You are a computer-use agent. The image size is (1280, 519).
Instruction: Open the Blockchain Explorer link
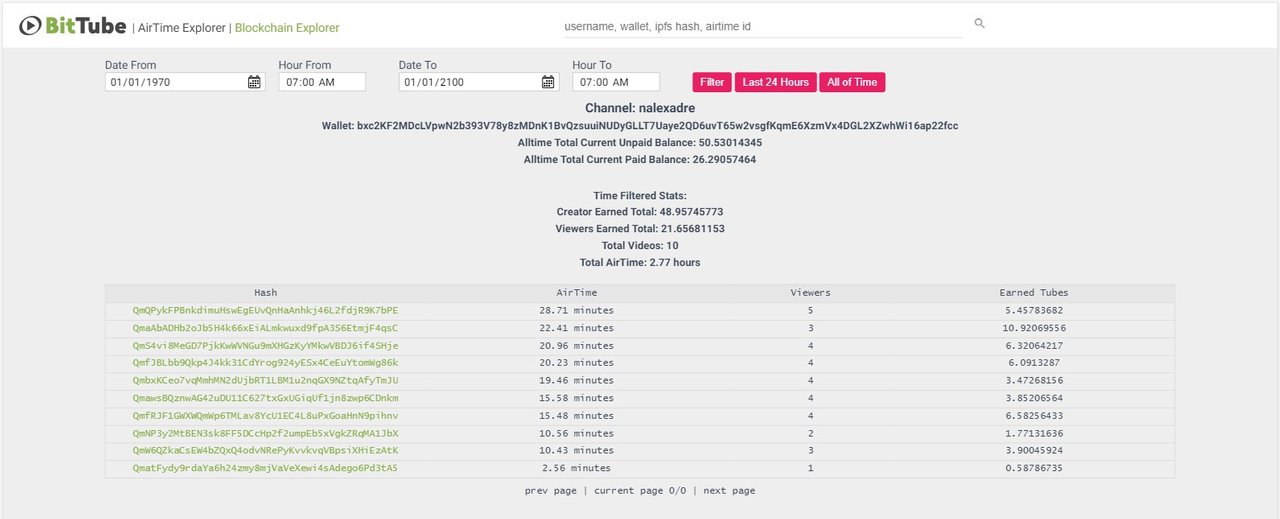[287, 28]
